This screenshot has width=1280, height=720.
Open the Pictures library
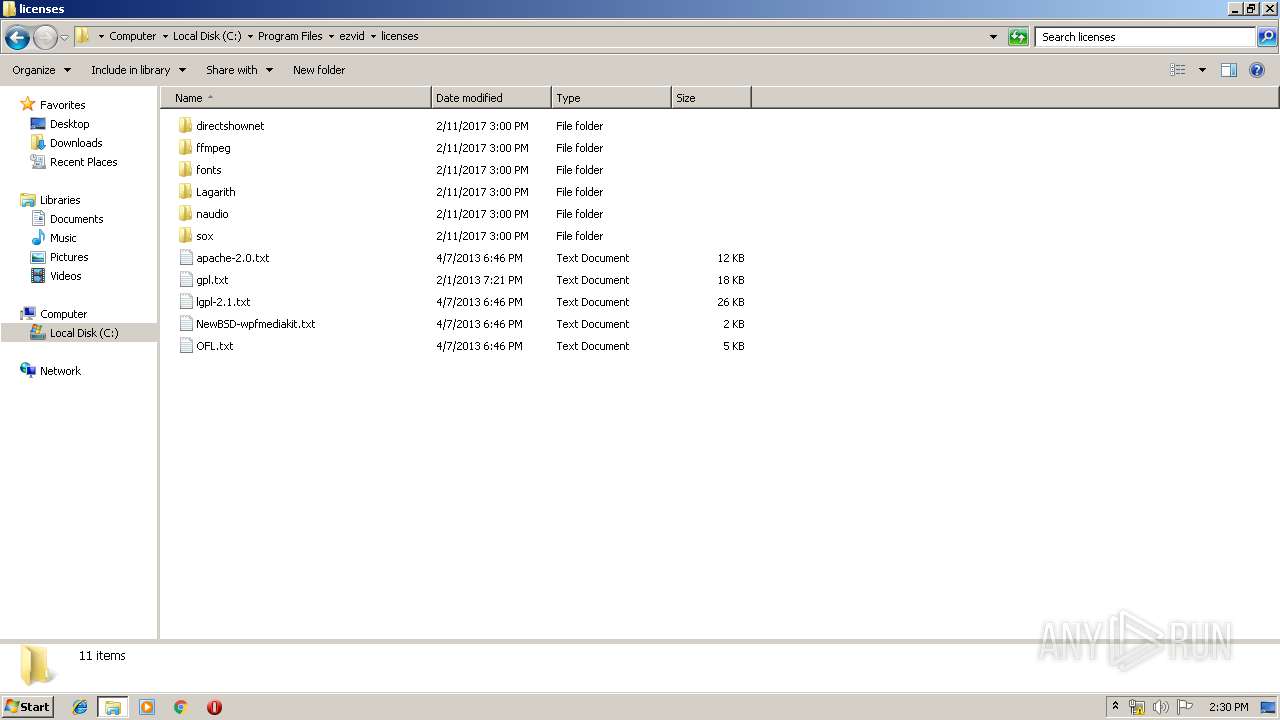click(69, 257)
